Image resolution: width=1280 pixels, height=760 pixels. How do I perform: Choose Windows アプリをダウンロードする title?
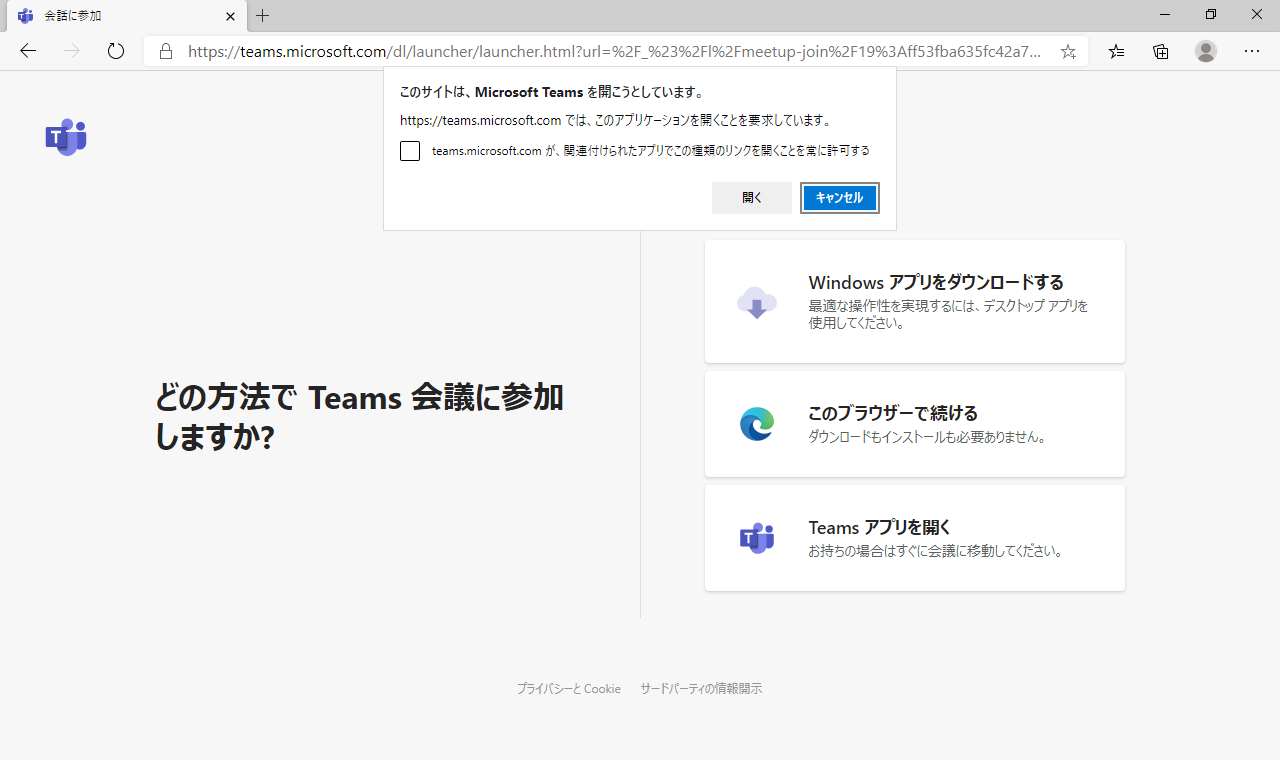coord(936,282)
